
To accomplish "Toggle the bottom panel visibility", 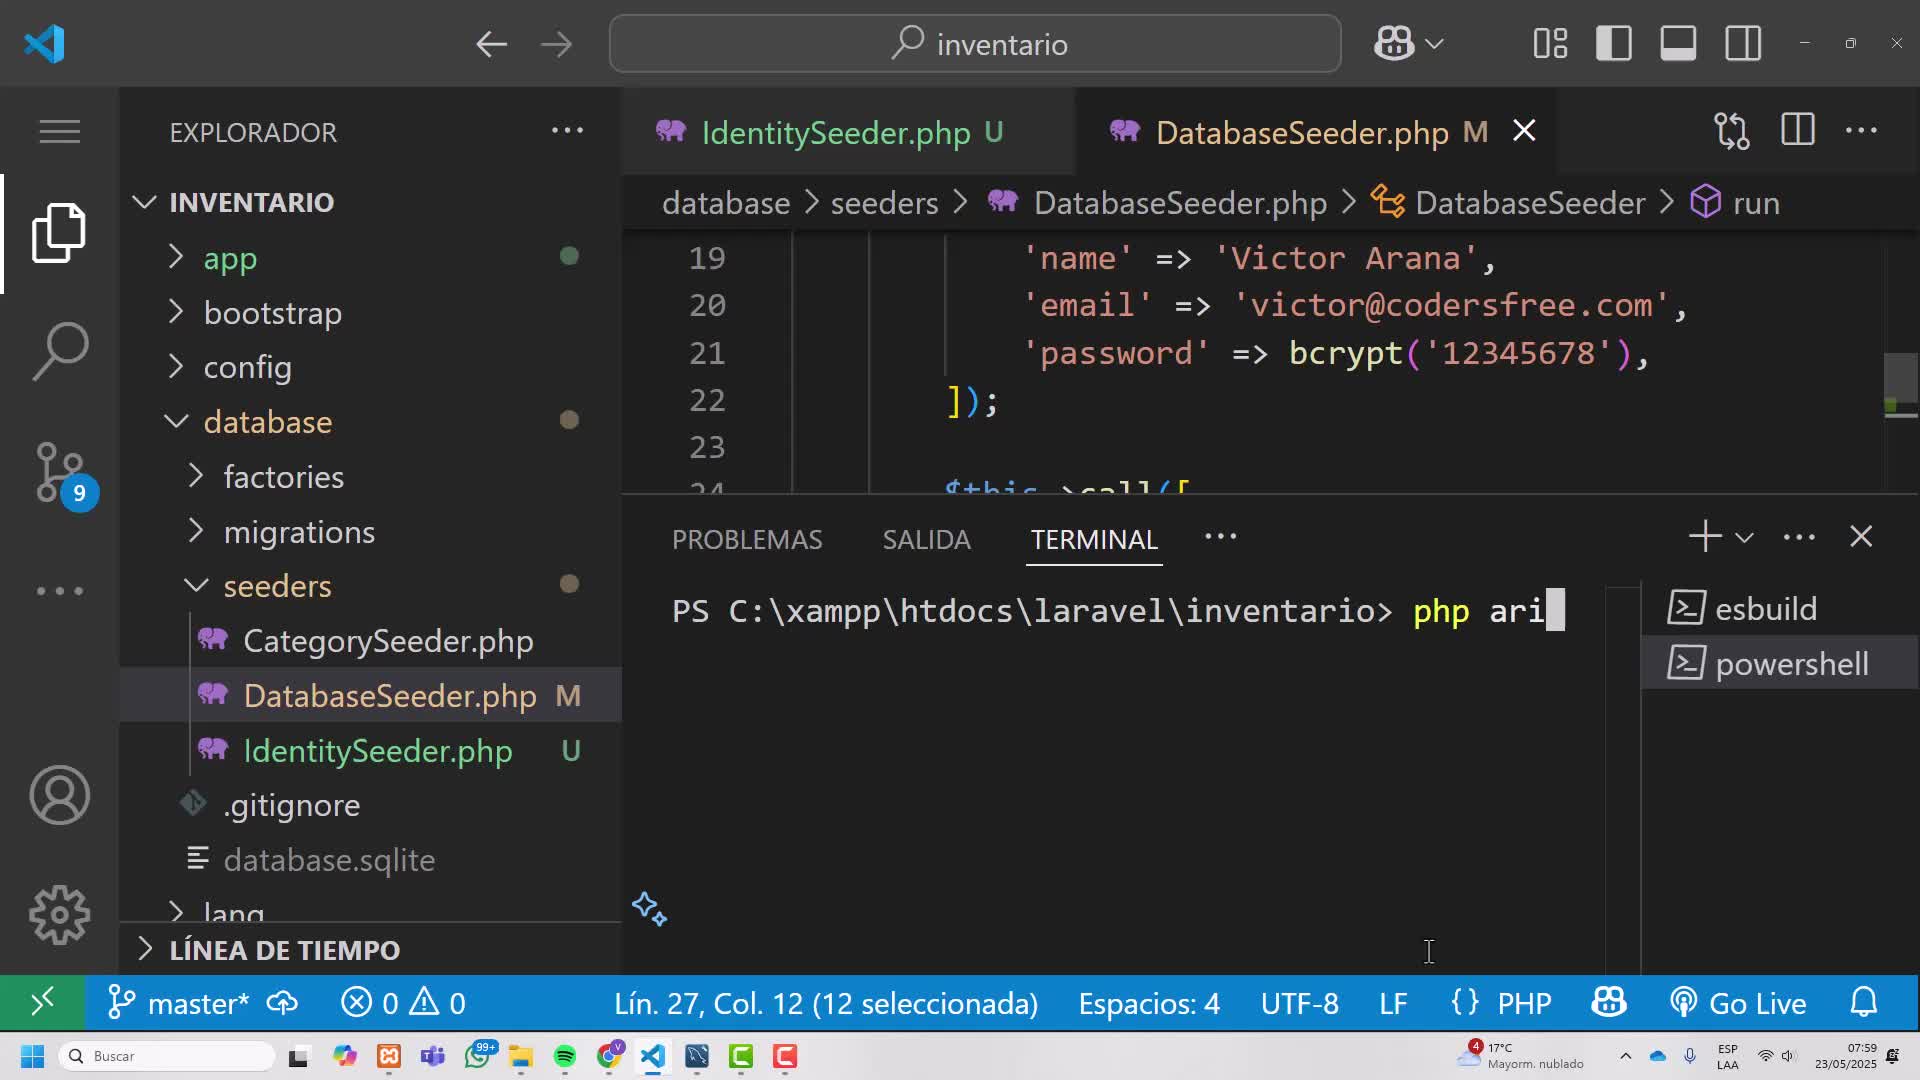I will (1678, 44).
